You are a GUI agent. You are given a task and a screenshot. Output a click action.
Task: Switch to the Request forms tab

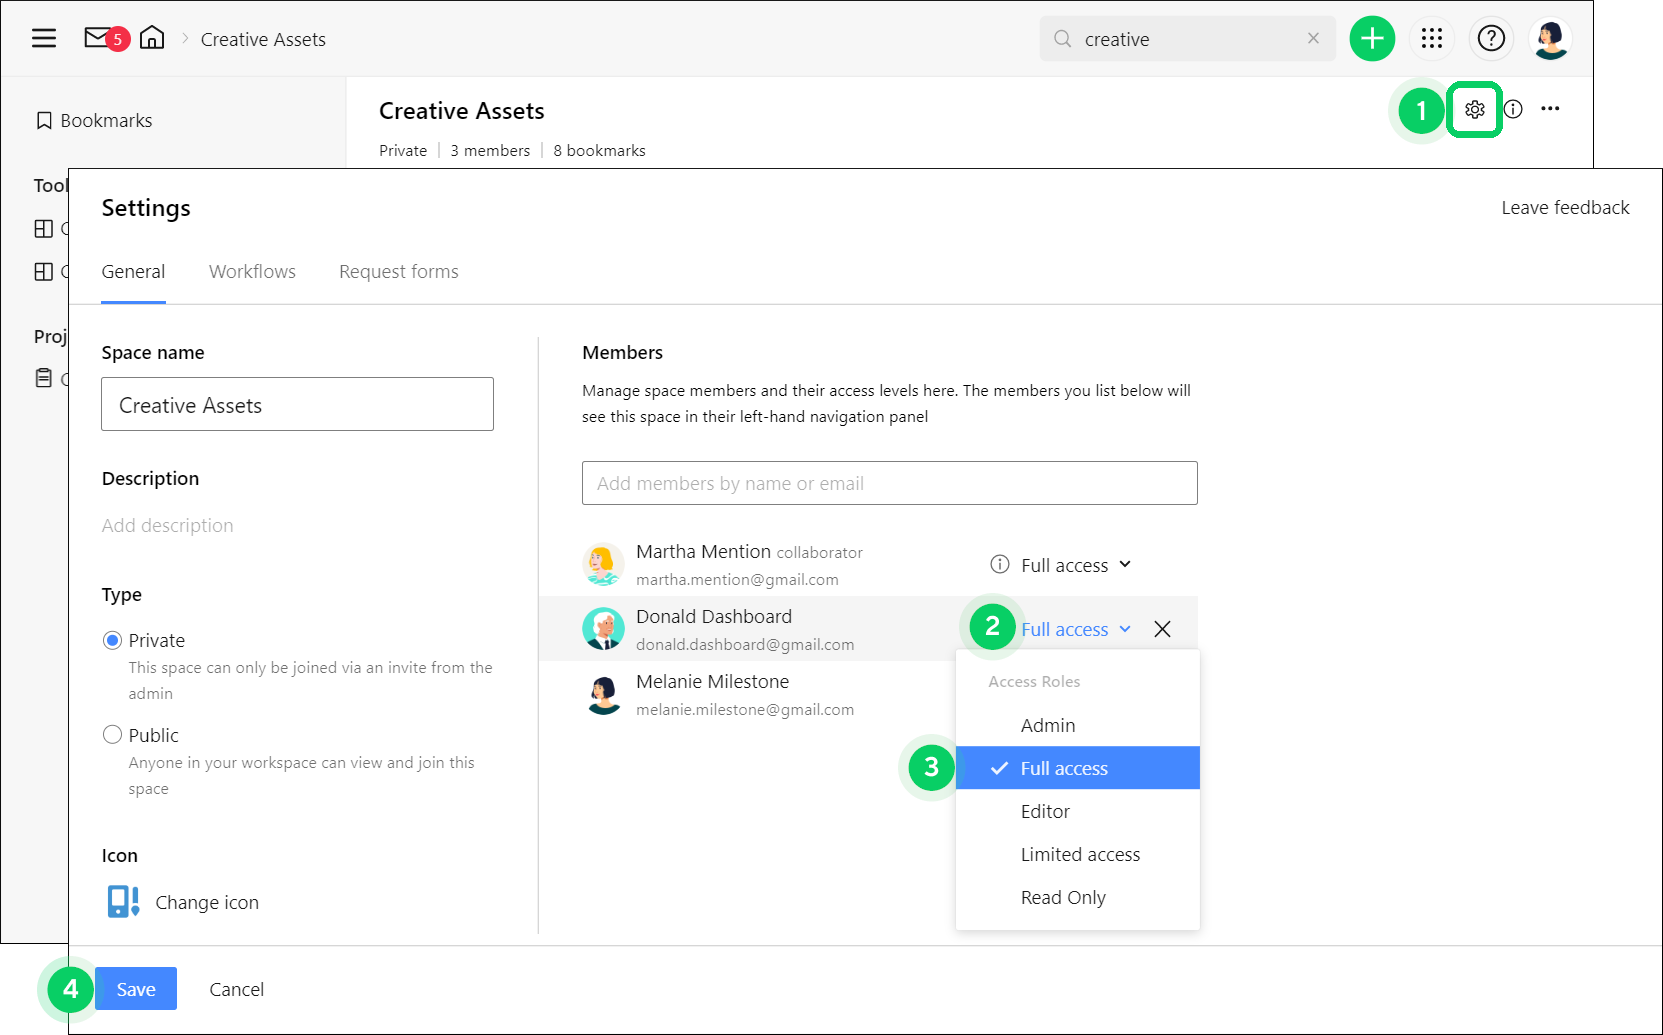click(x=399, y=272)
